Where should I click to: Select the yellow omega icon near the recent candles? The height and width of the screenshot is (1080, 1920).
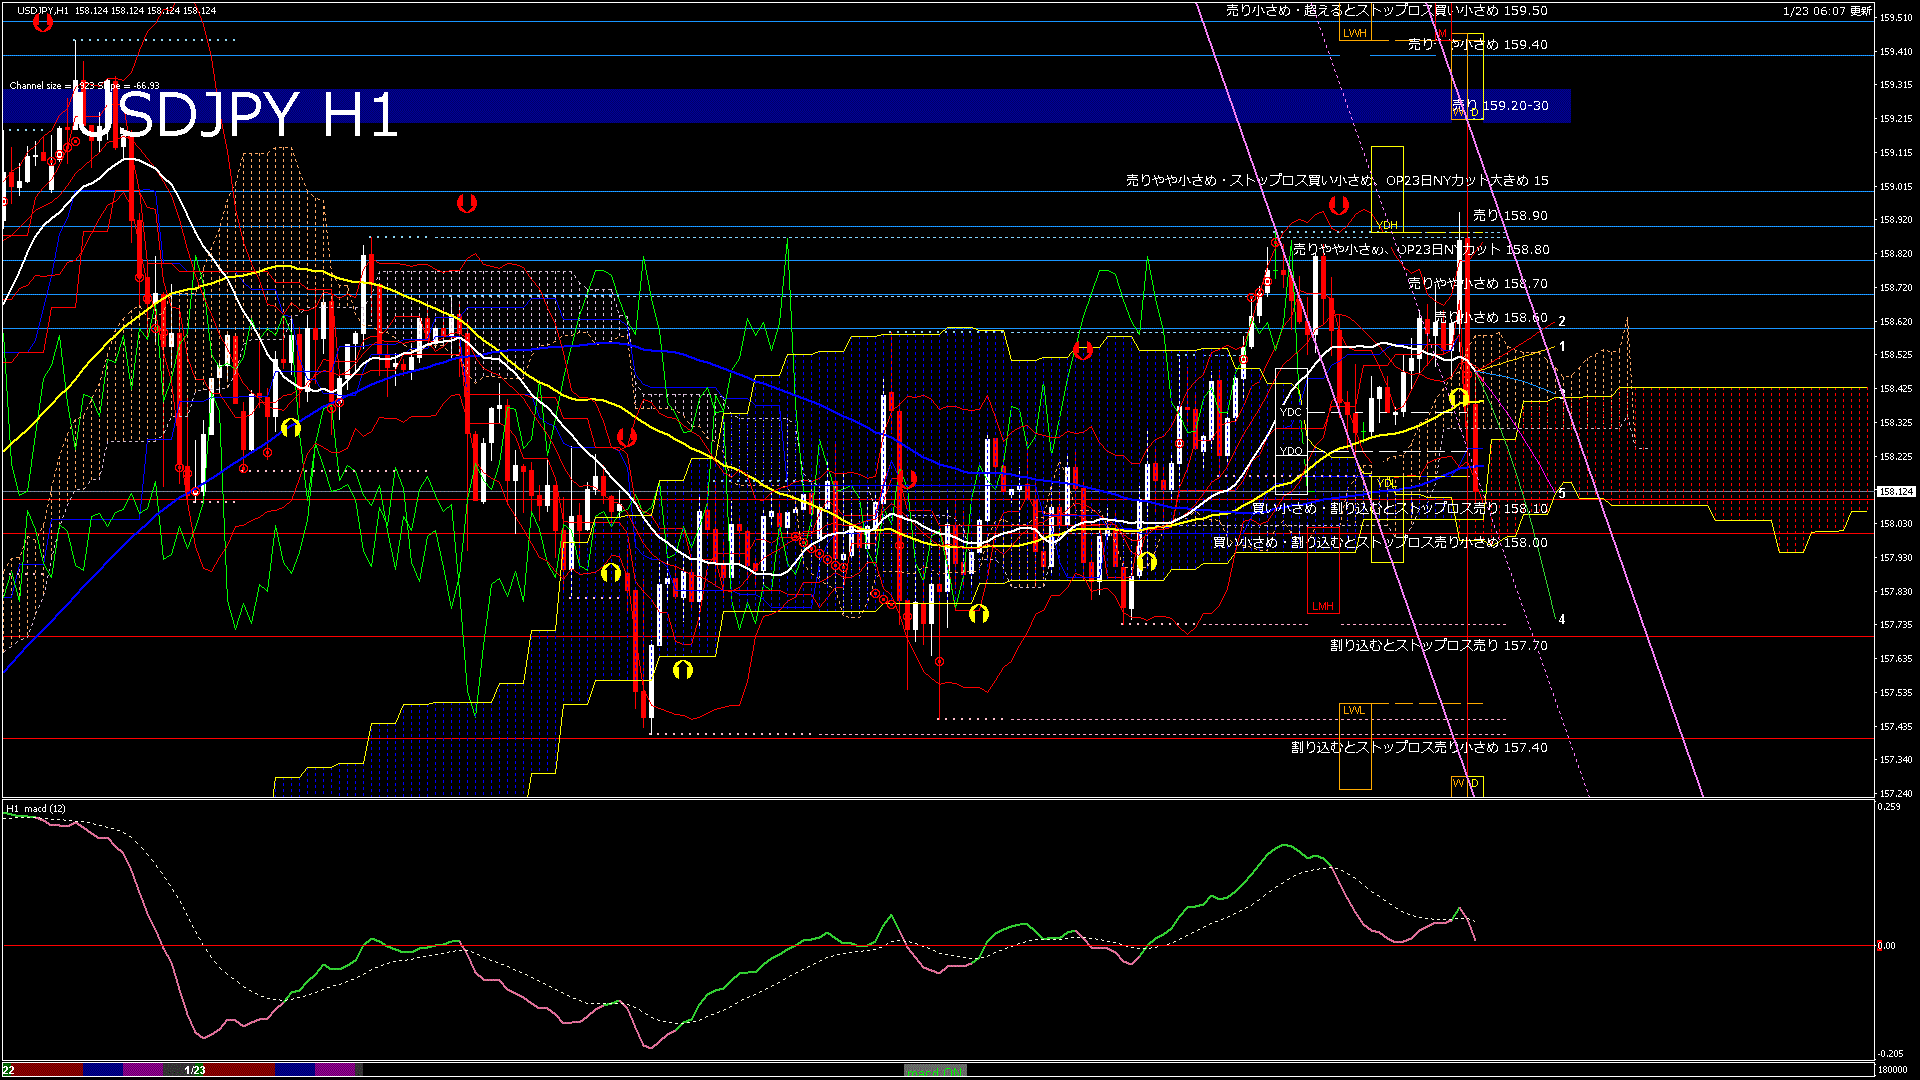point(1460,398)
